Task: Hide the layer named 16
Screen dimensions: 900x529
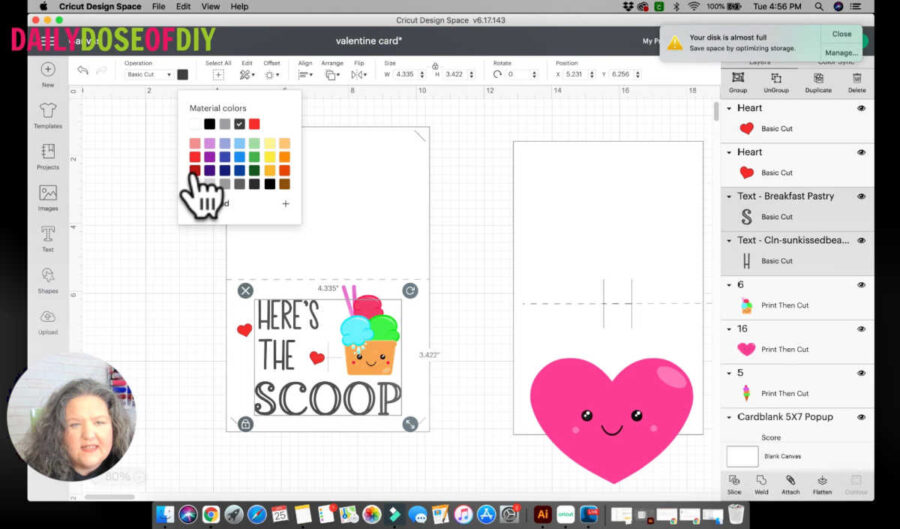Action: (861, 329)
